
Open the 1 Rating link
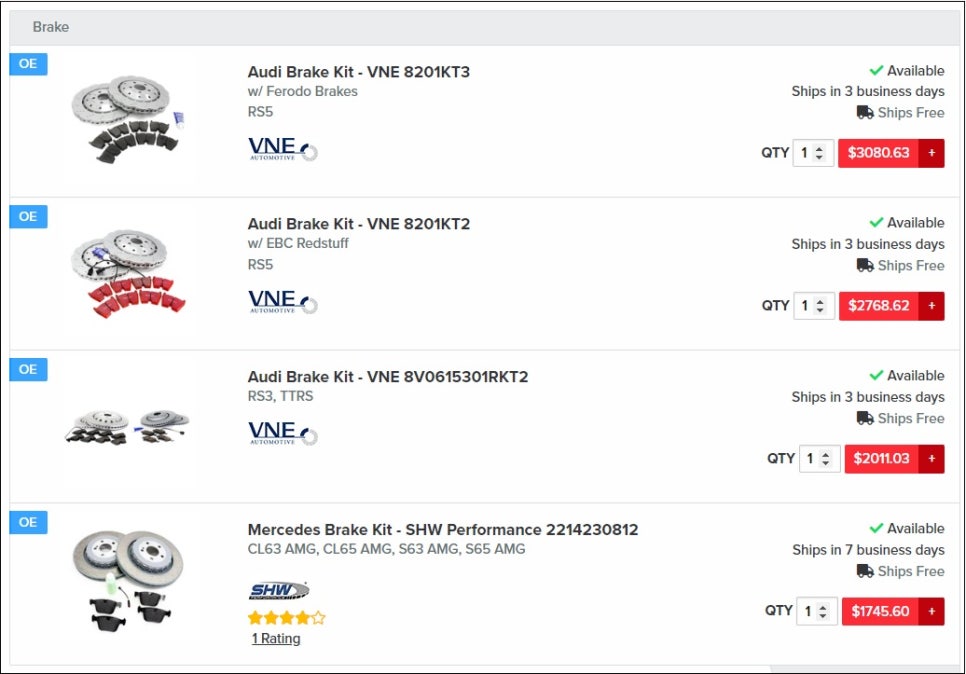tap(276, 639)
